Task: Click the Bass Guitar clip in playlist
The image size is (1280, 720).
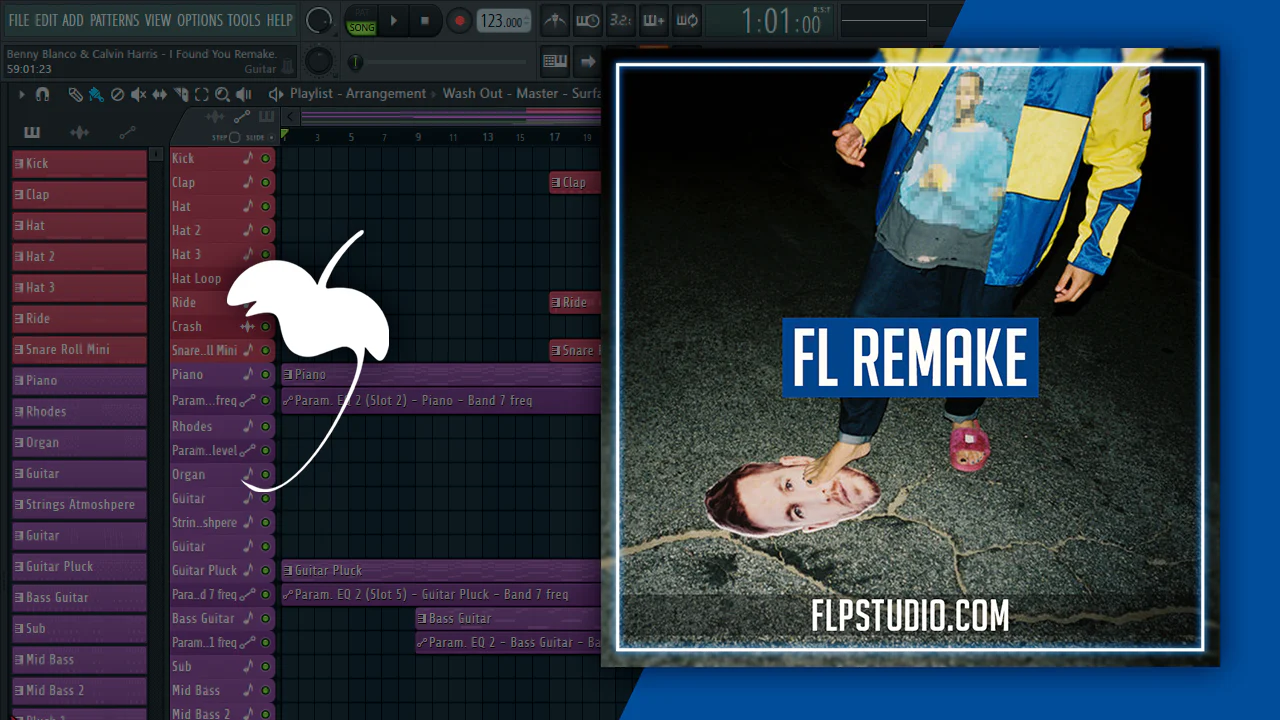Action: point(508,618)
